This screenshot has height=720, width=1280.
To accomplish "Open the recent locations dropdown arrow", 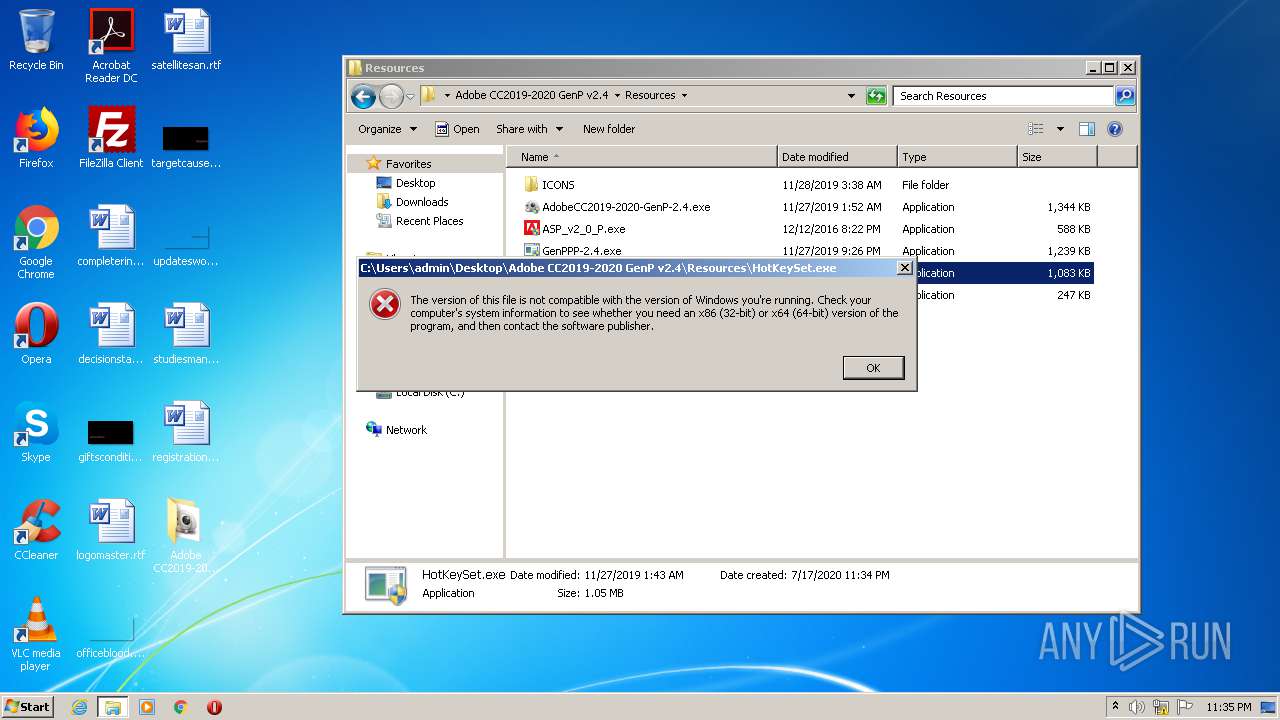I will pos(410,96).
